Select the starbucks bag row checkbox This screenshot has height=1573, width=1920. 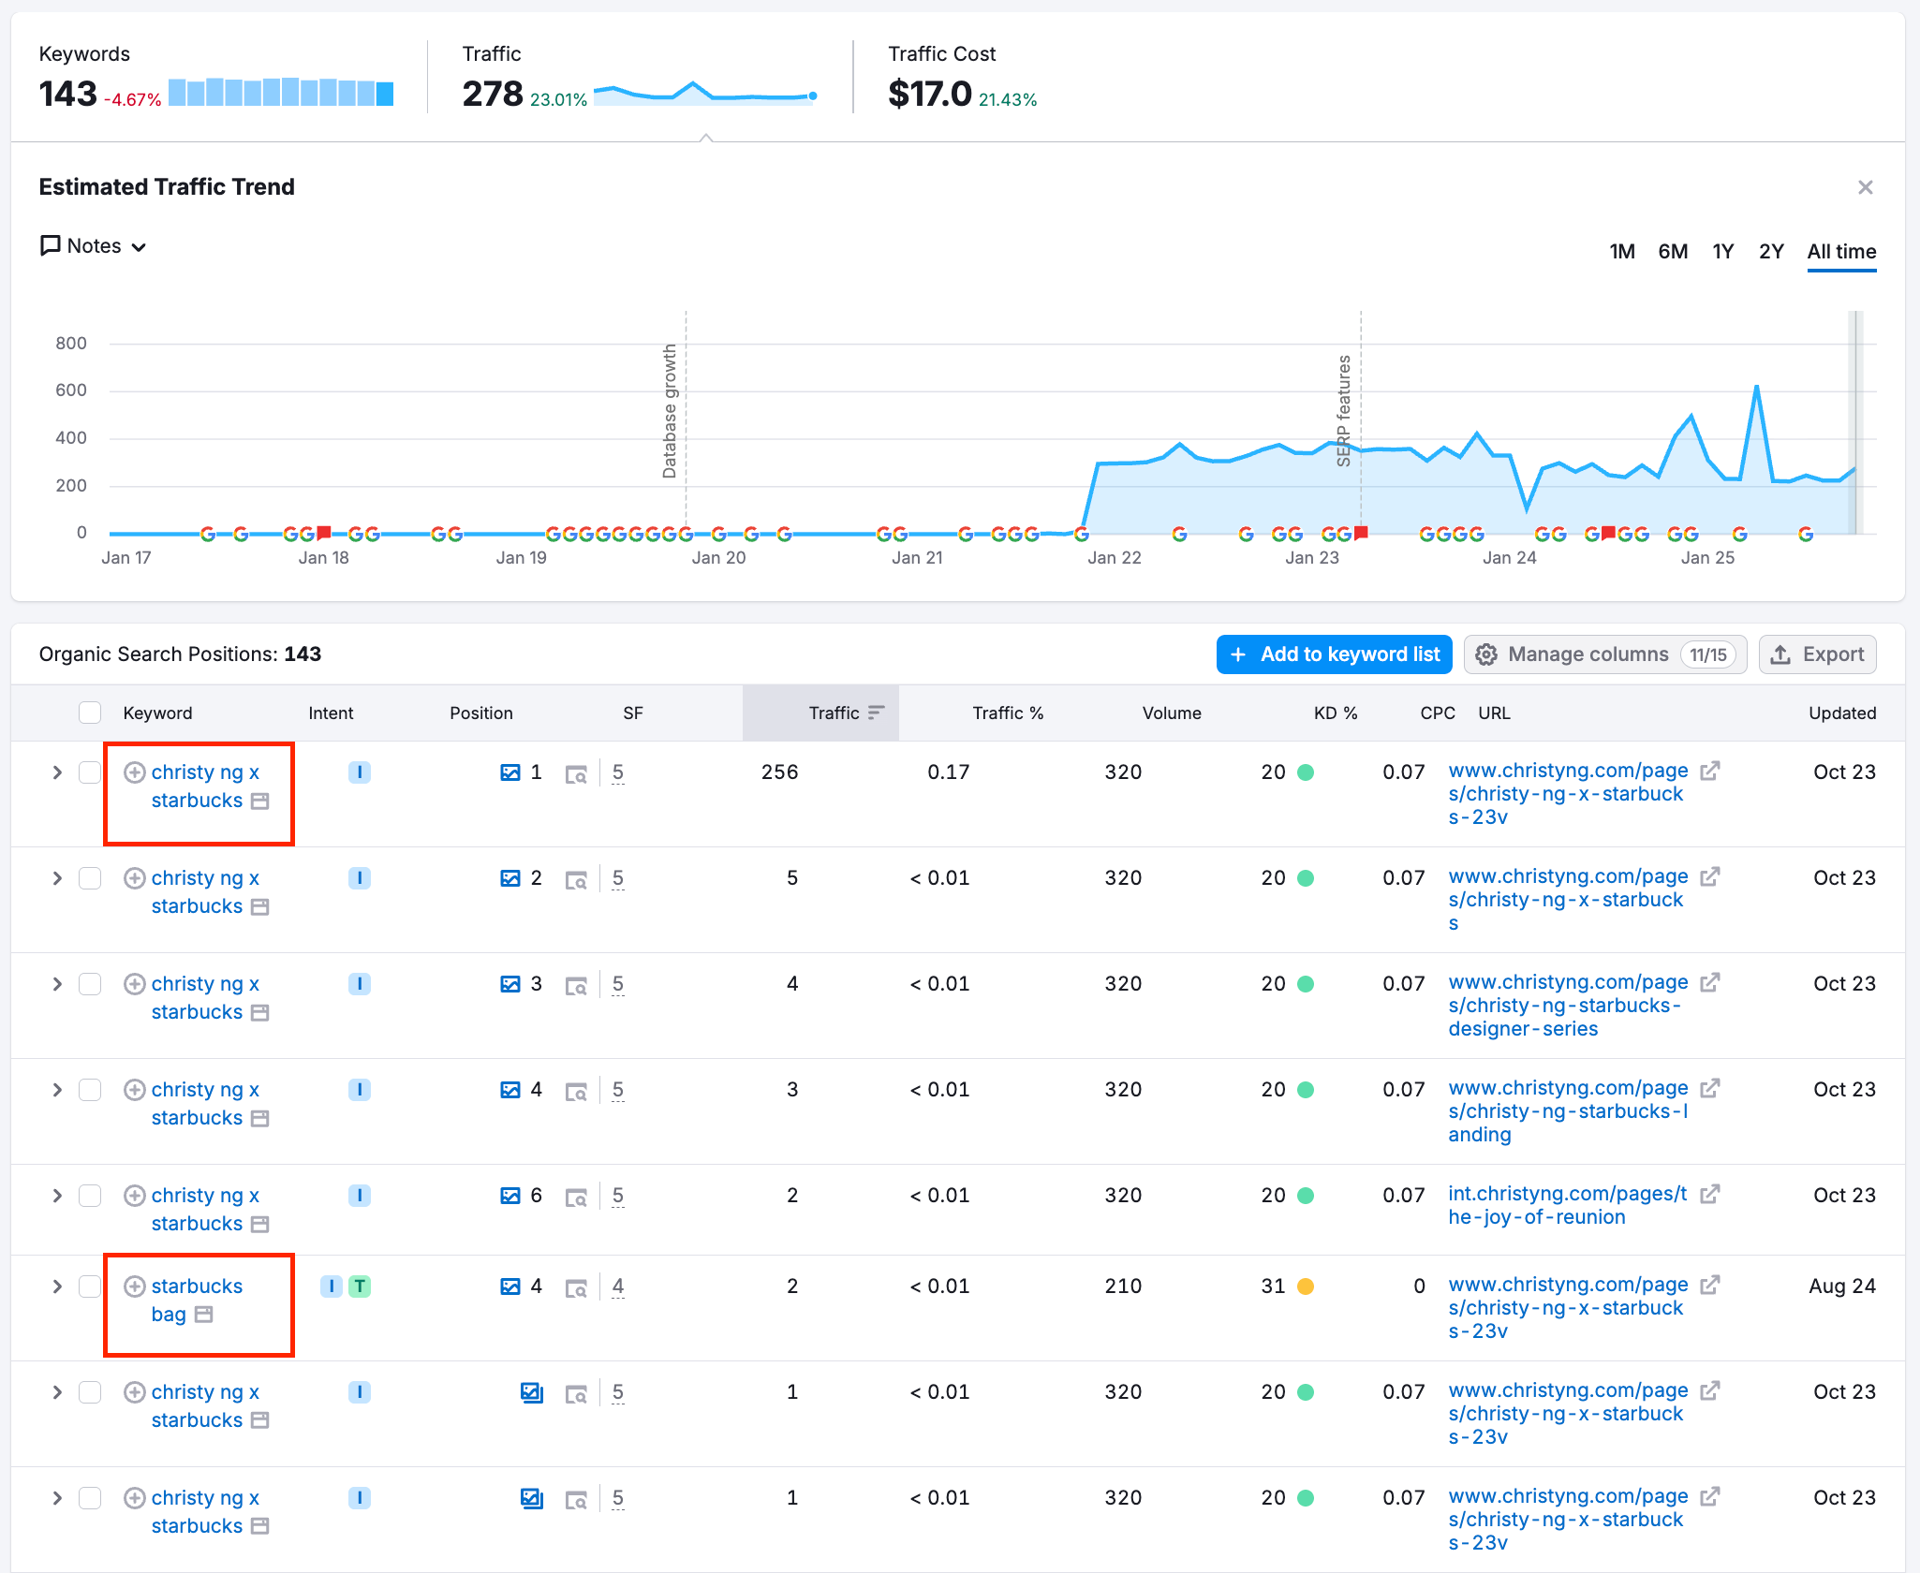click(90, 1286)
